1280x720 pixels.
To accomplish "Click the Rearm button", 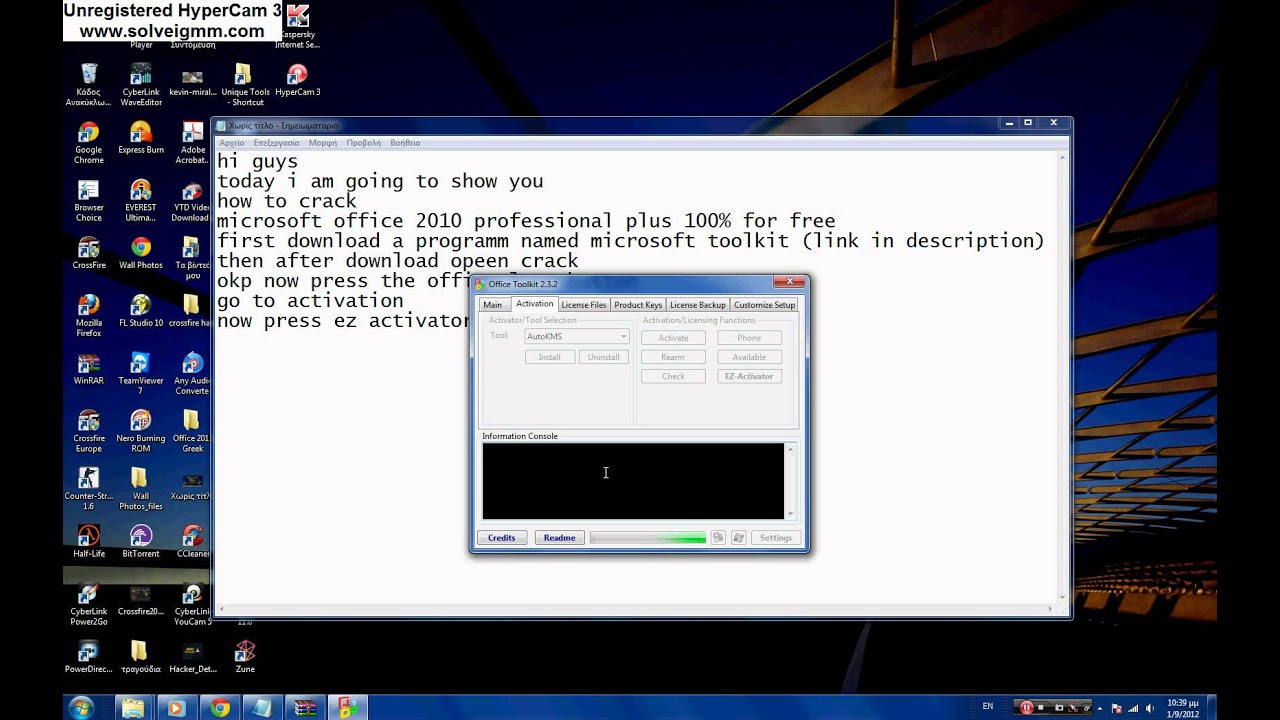I will pyautogui.click(x=673, y=357).
